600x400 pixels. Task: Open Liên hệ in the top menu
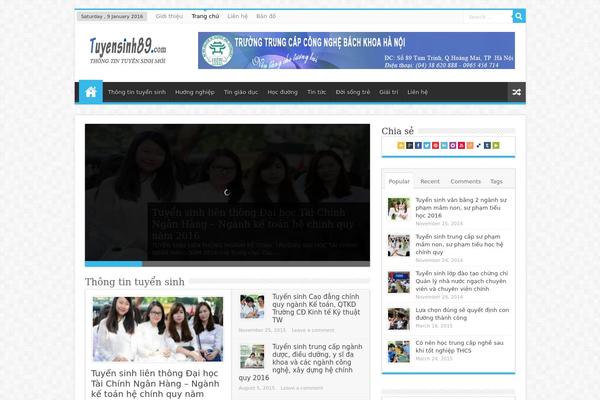[x=237, y=16]
